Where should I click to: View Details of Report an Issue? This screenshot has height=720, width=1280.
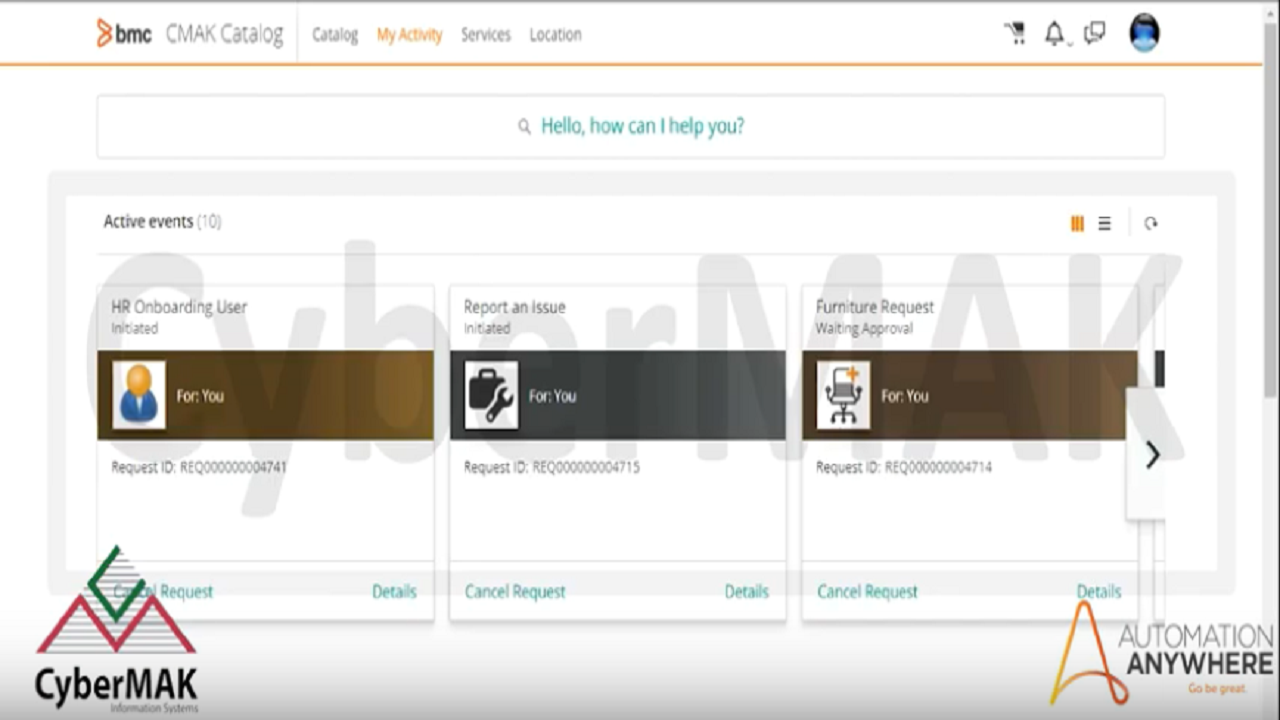point(747,591)
